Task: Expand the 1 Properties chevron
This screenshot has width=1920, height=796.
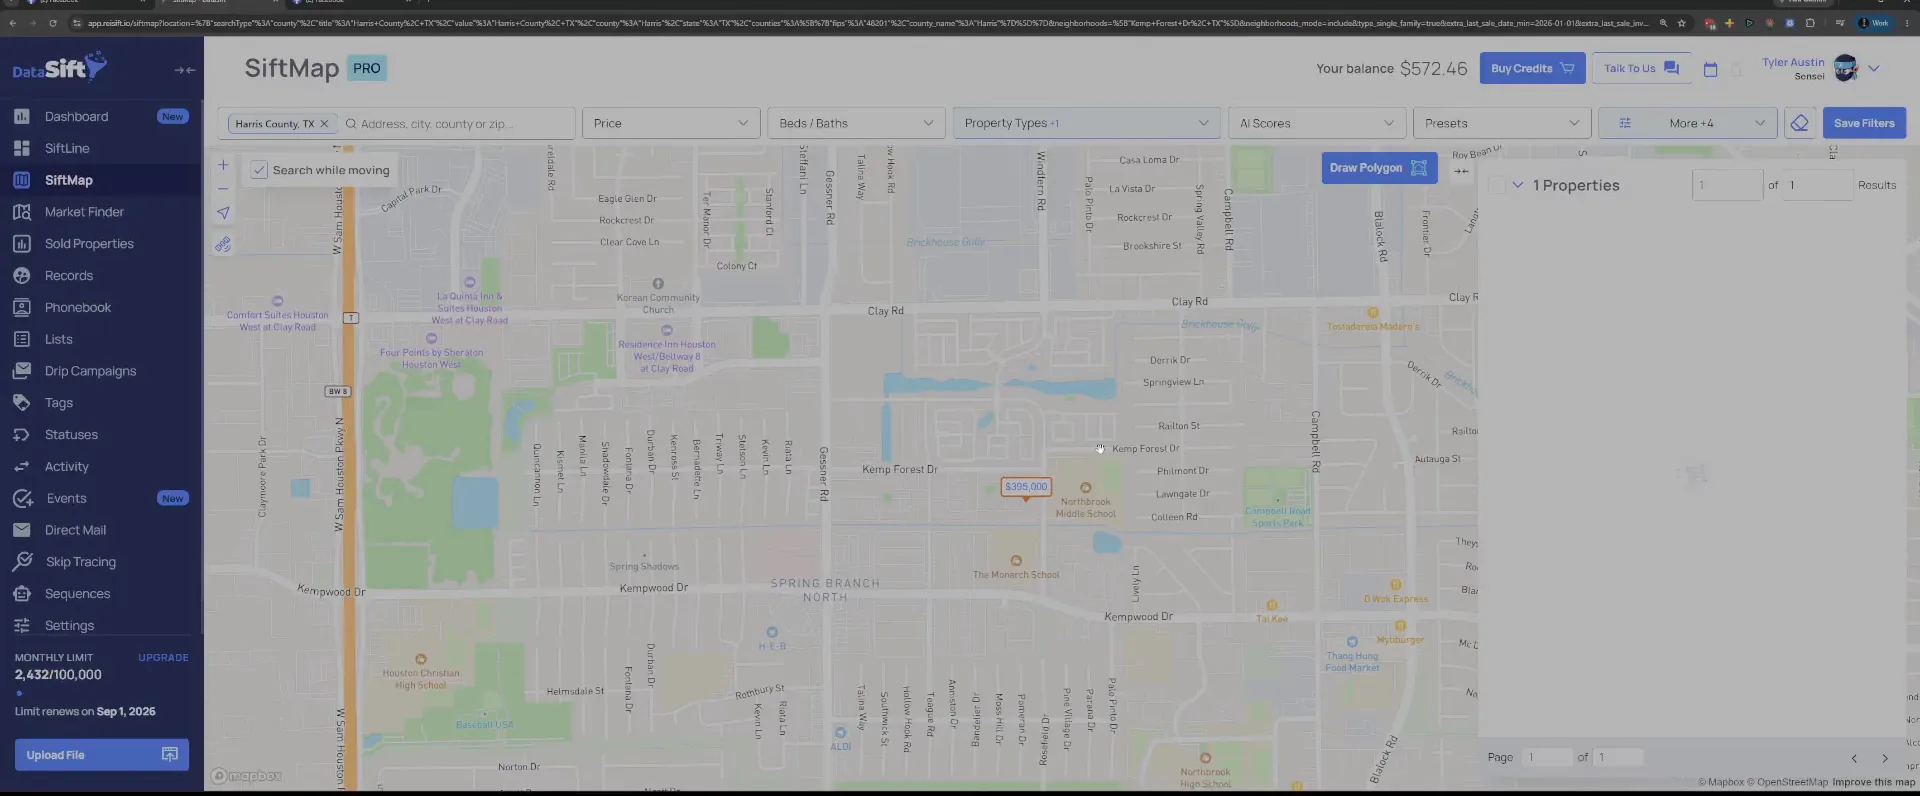Action: [1518, 185]
